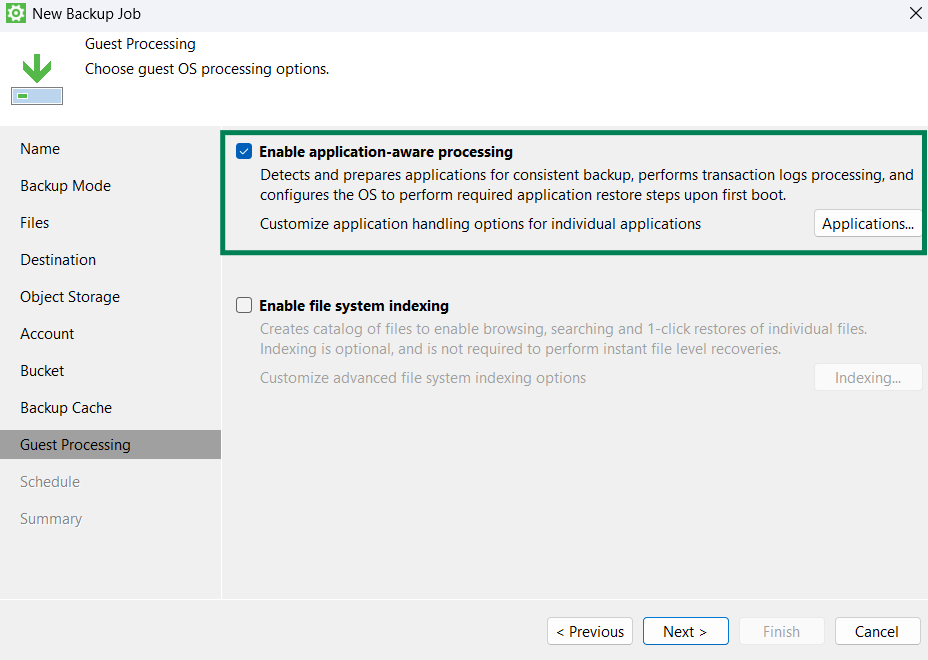
Task: Open the Applications... settings button
Action: pyautogui.click(x=867, y=224)
